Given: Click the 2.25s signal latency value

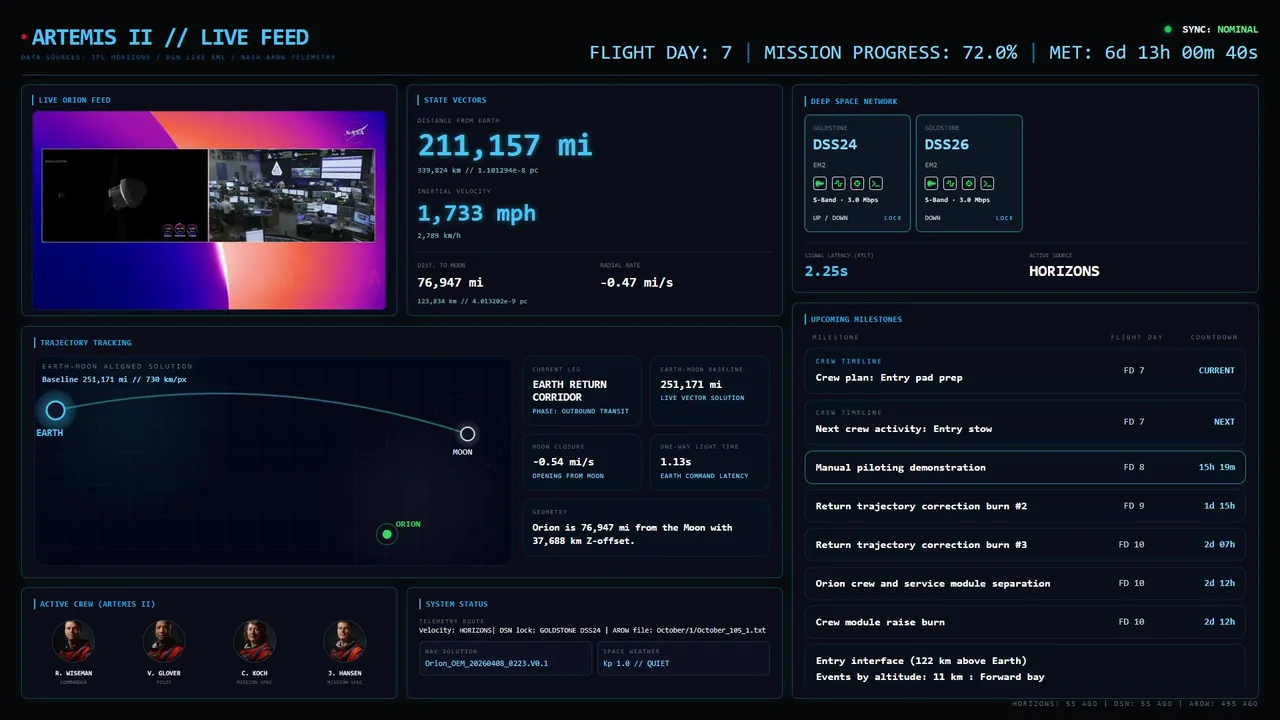Looking at the screenshot, I should tap(827, 271).
